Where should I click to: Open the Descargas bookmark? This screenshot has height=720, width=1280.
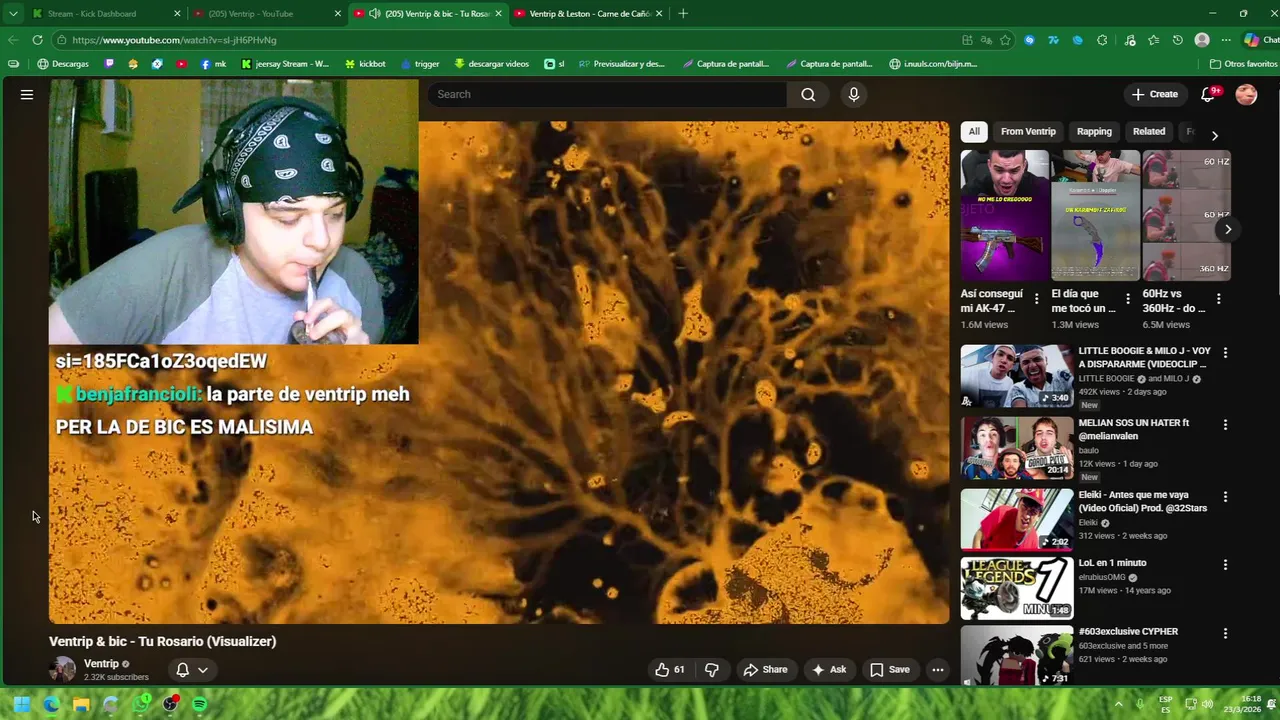click(x=63, y=64)
